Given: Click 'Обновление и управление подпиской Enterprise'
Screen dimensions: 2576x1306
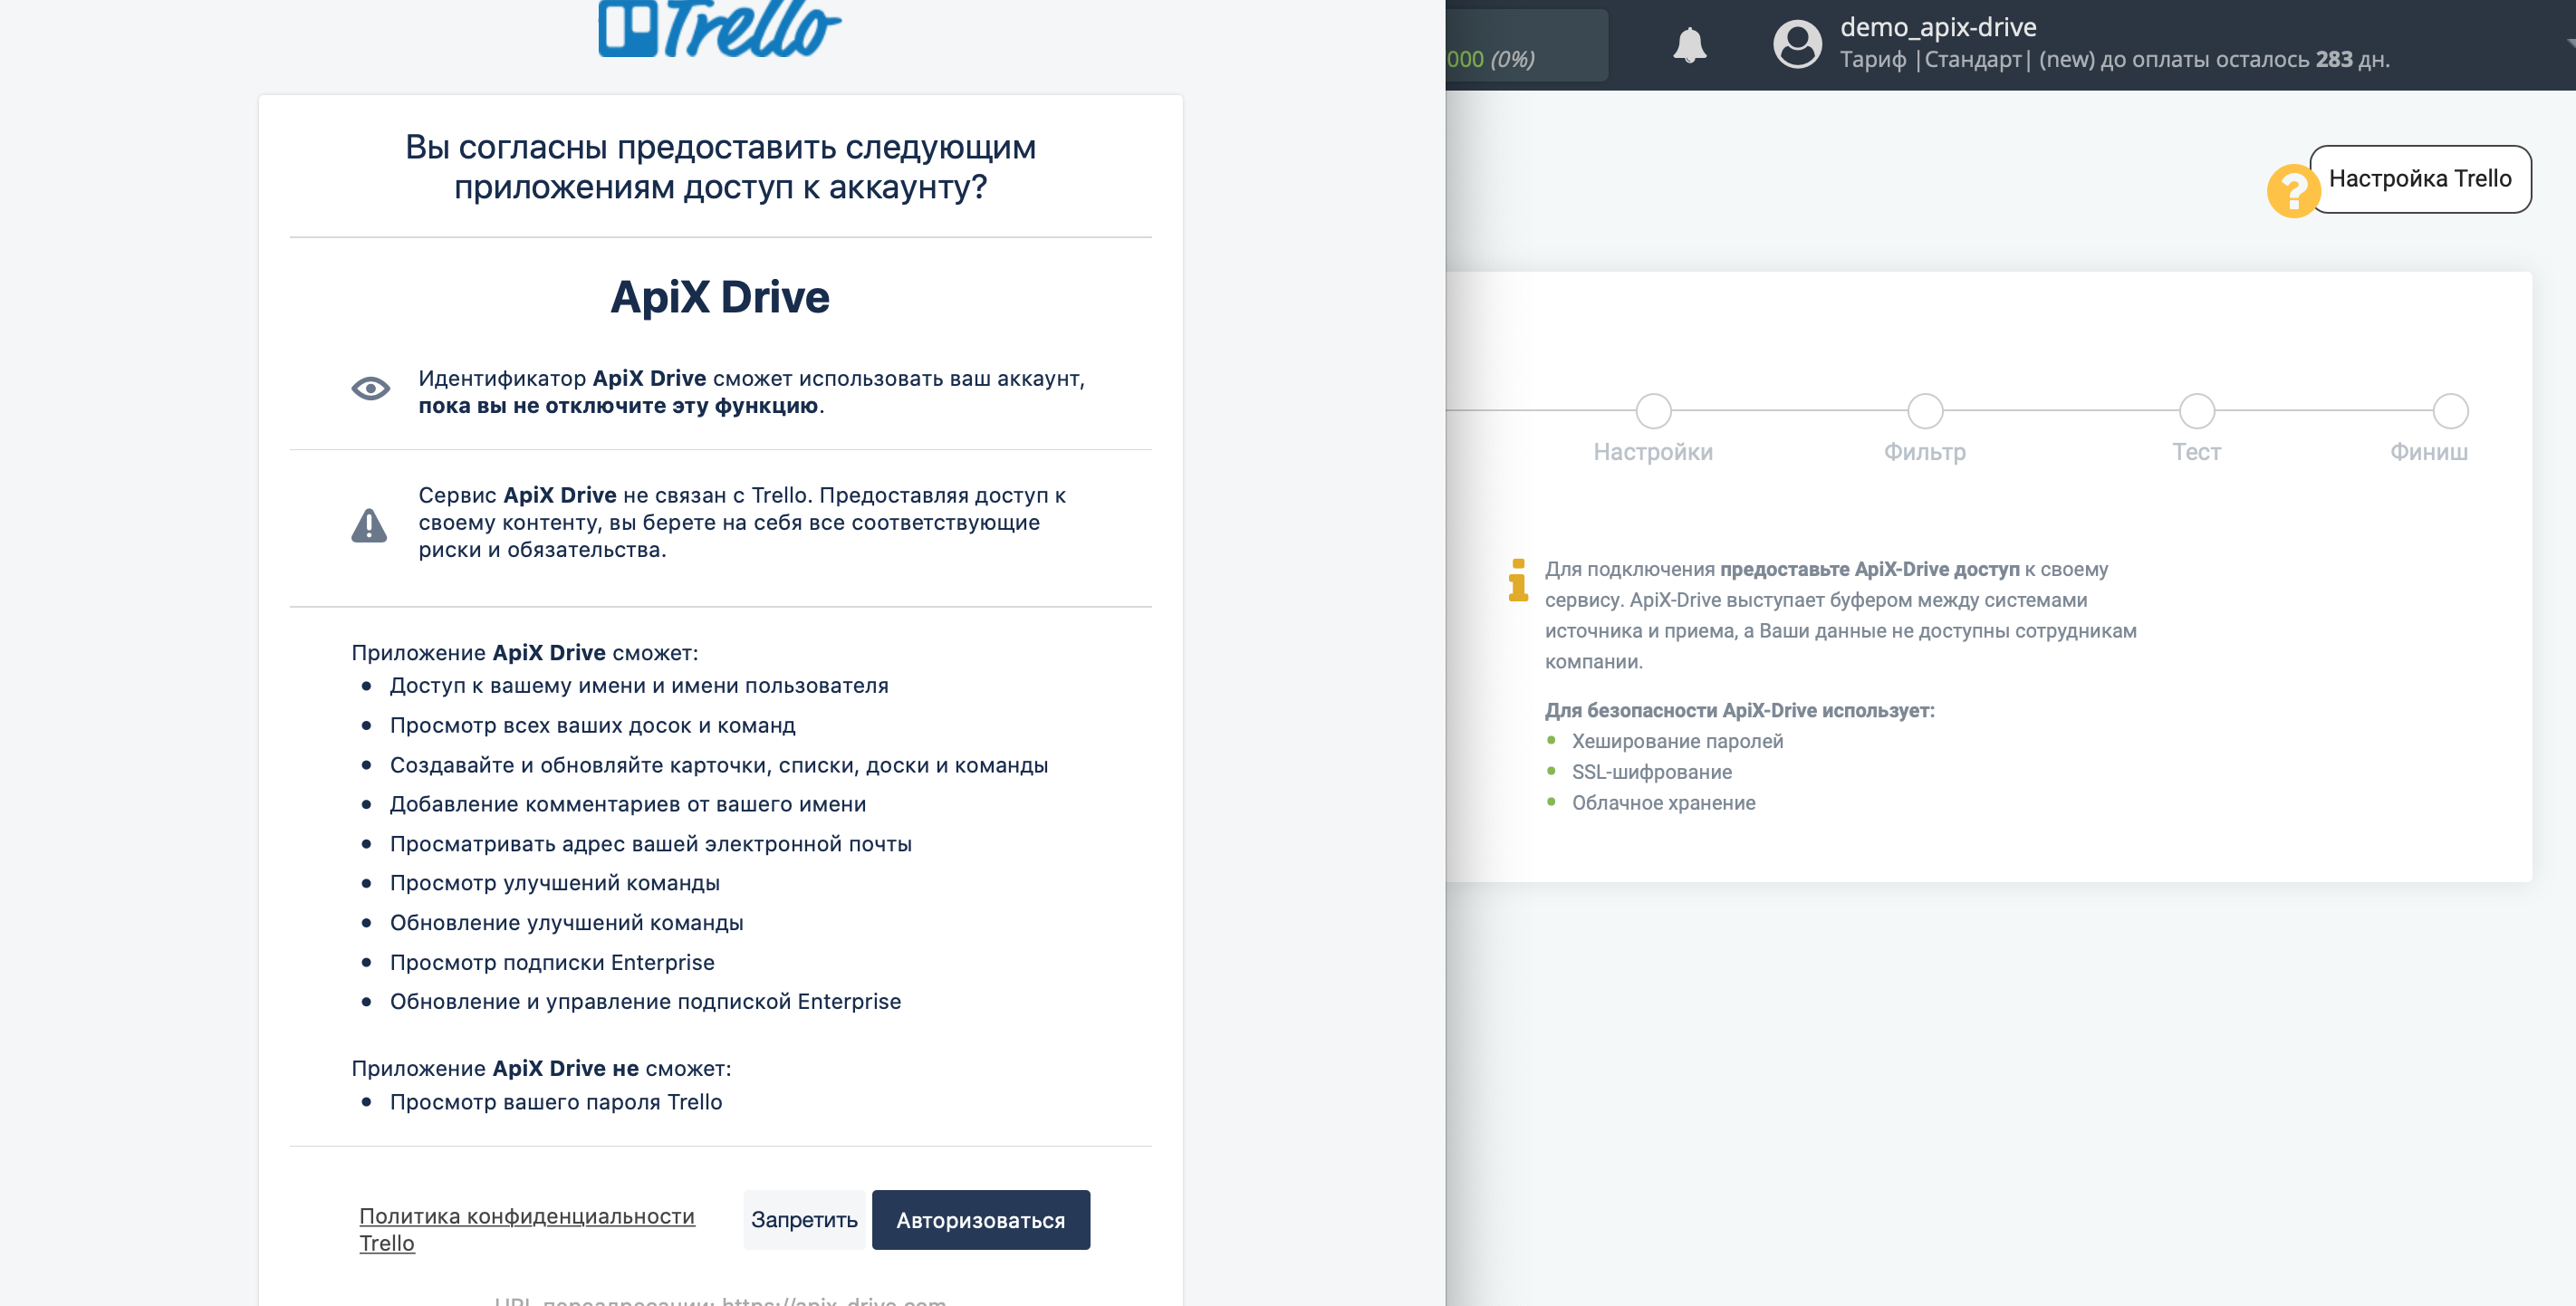Looking at the screenshot, I should 646,1002.
